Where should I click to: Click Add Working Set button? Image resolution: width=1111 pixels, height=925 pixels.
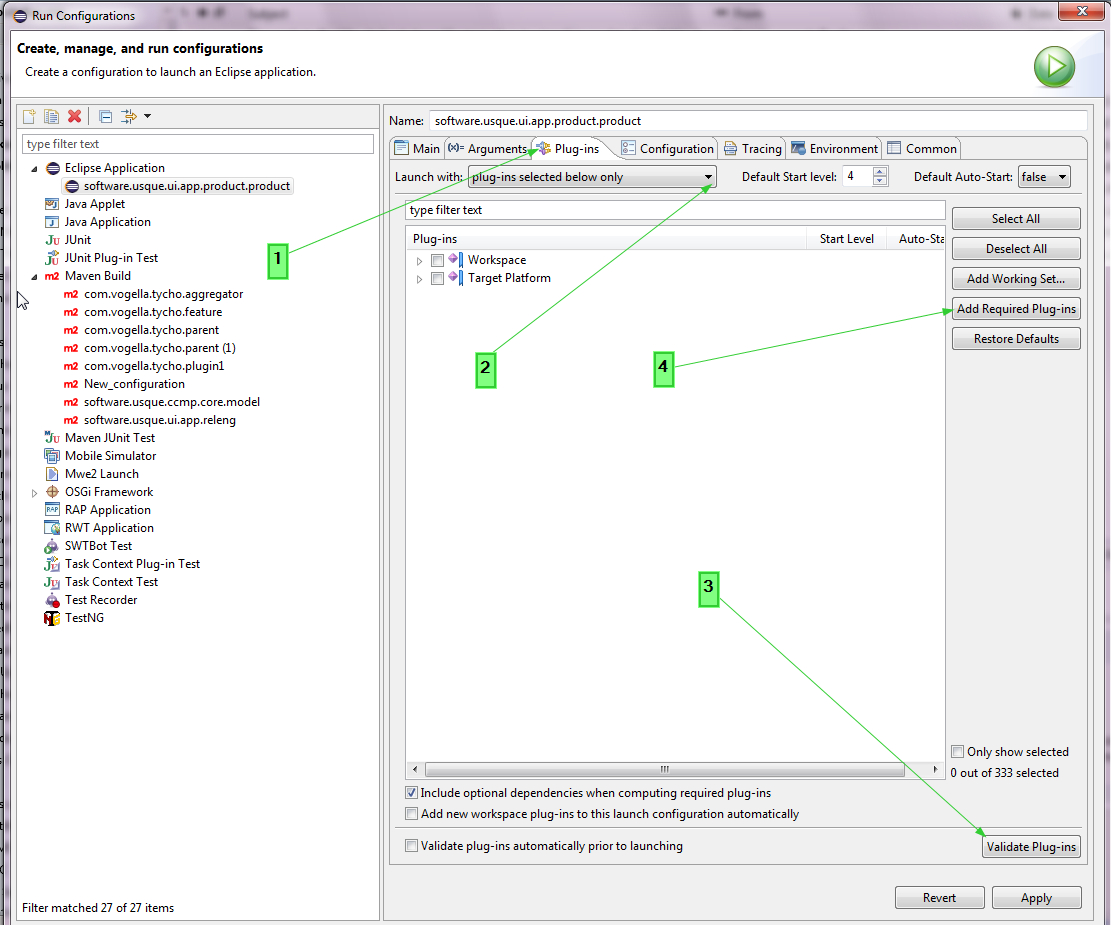tap(1016, 279)
